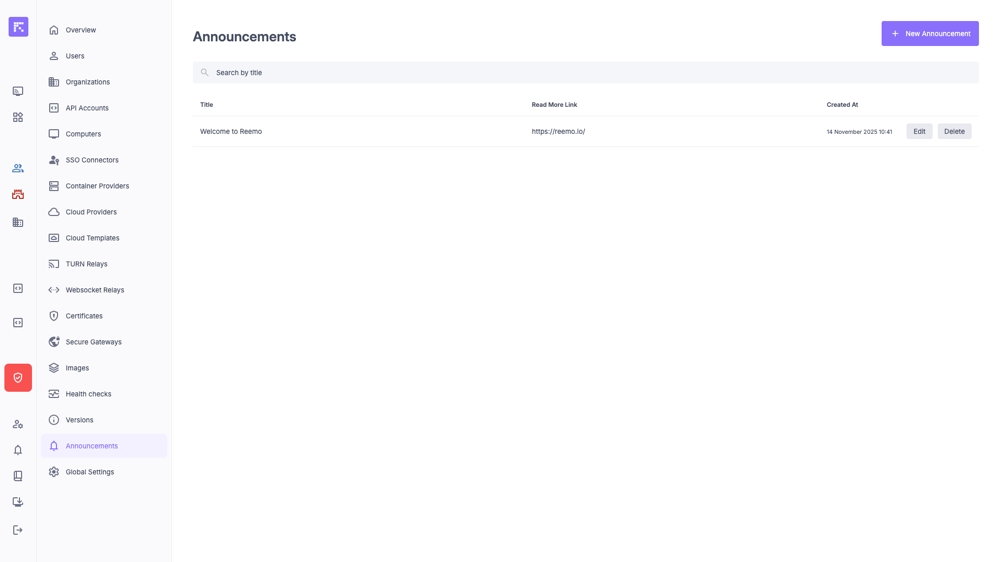Viewport: 1000px width, 562px height.
Task: Open Container Providers section
Action: pos(97,186)
